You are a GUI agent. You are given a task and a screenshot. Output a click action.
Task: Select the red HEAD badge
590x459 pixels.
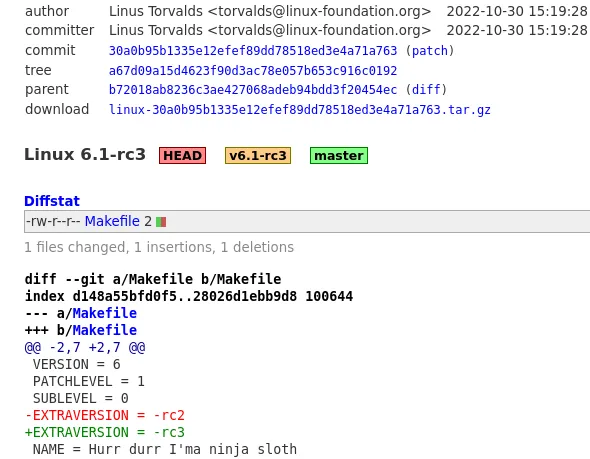click(182, 155)
